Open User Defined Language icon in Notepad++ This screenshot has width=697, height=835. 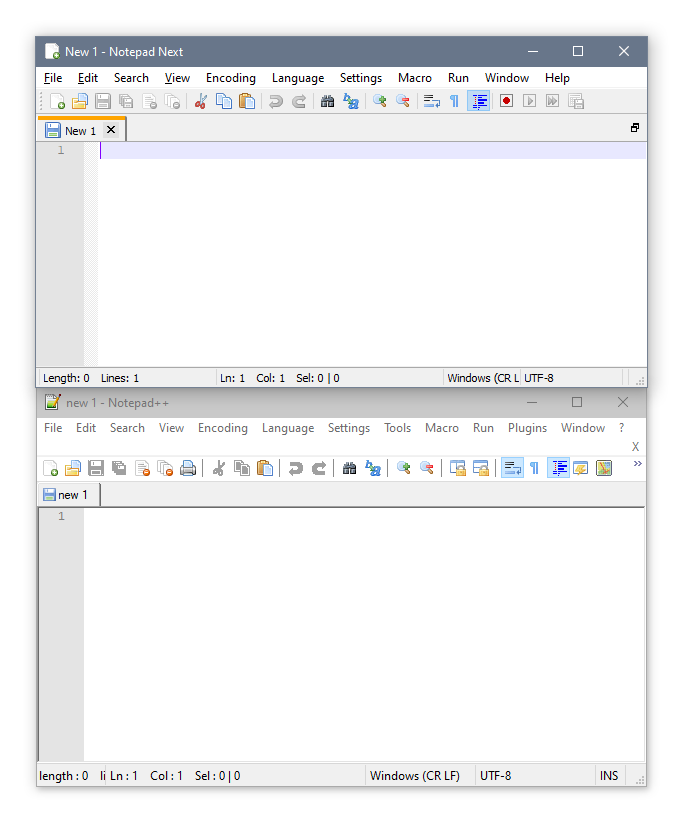[x=581, y=468]
